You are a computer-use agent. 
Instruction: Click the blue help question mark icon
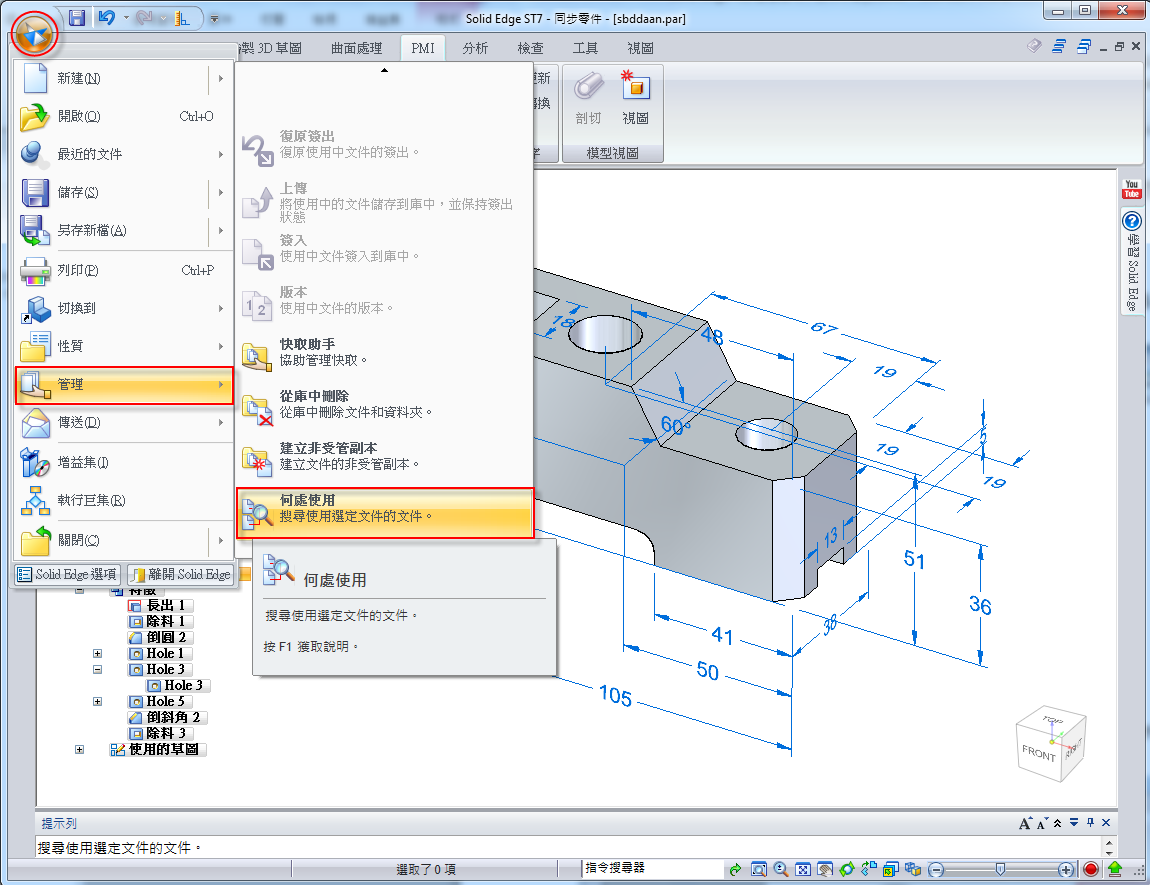point(1132,221)
